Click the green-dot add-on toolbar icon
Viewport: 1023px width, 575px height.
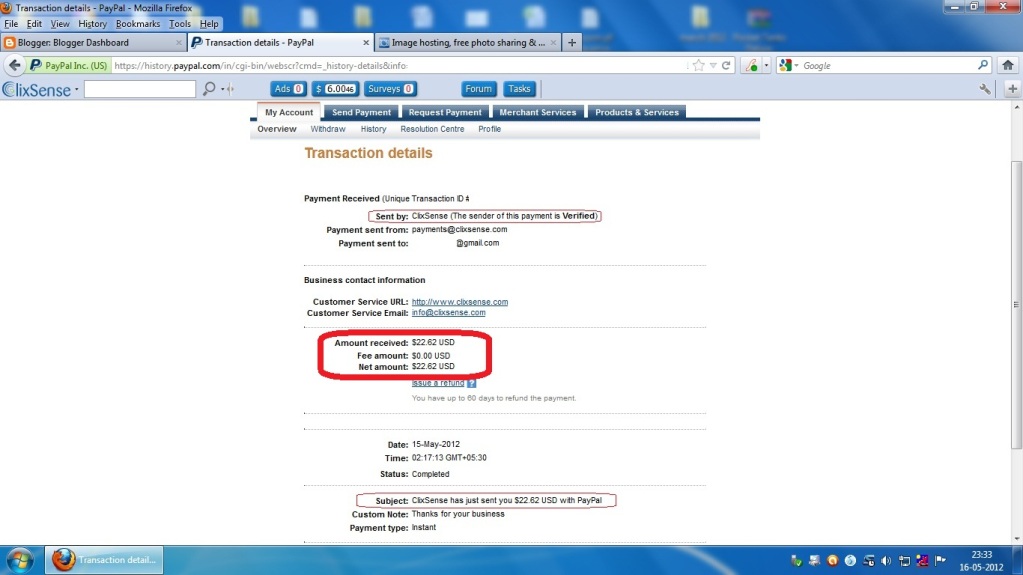tap(752, 65)
